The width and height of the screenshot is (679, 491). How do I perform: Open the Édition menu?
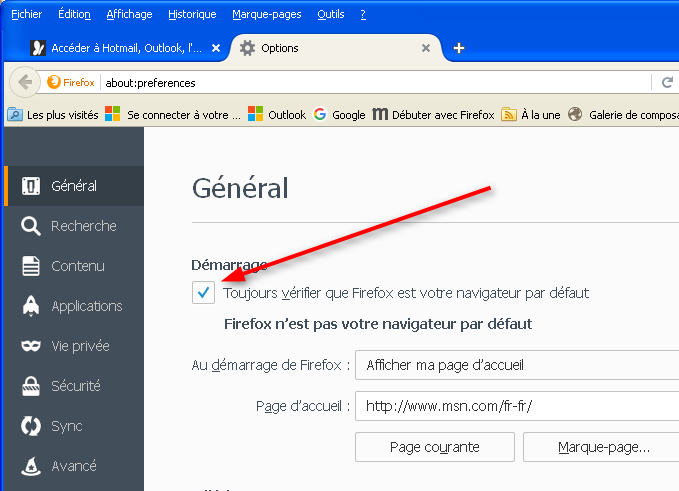click(74, 14)
